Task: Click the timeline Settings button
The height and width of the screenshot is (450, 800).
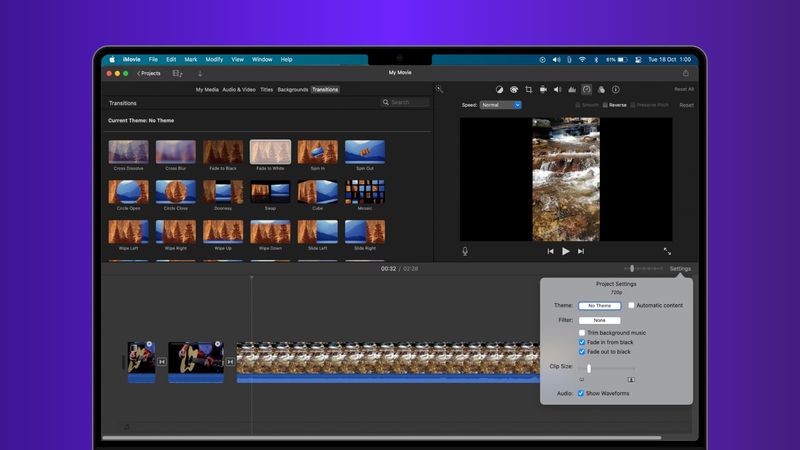Action: pos(680,268)
